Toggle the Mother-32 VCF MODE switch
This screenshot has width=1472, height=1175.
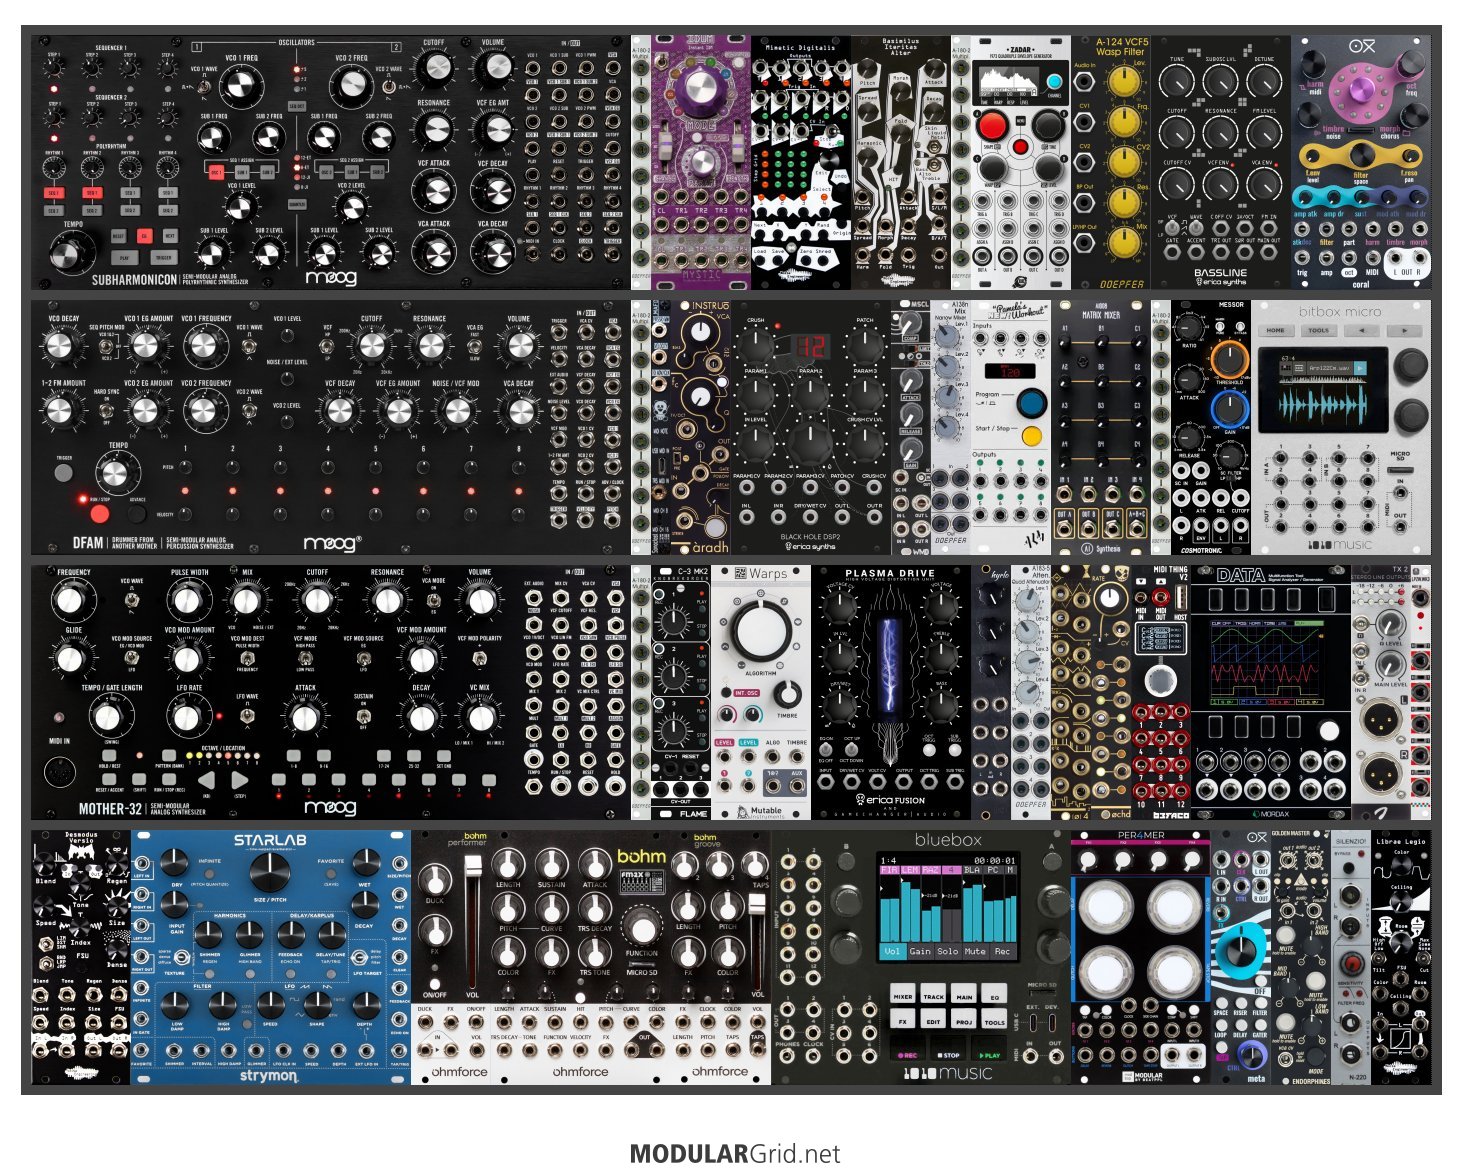(306, 658)
